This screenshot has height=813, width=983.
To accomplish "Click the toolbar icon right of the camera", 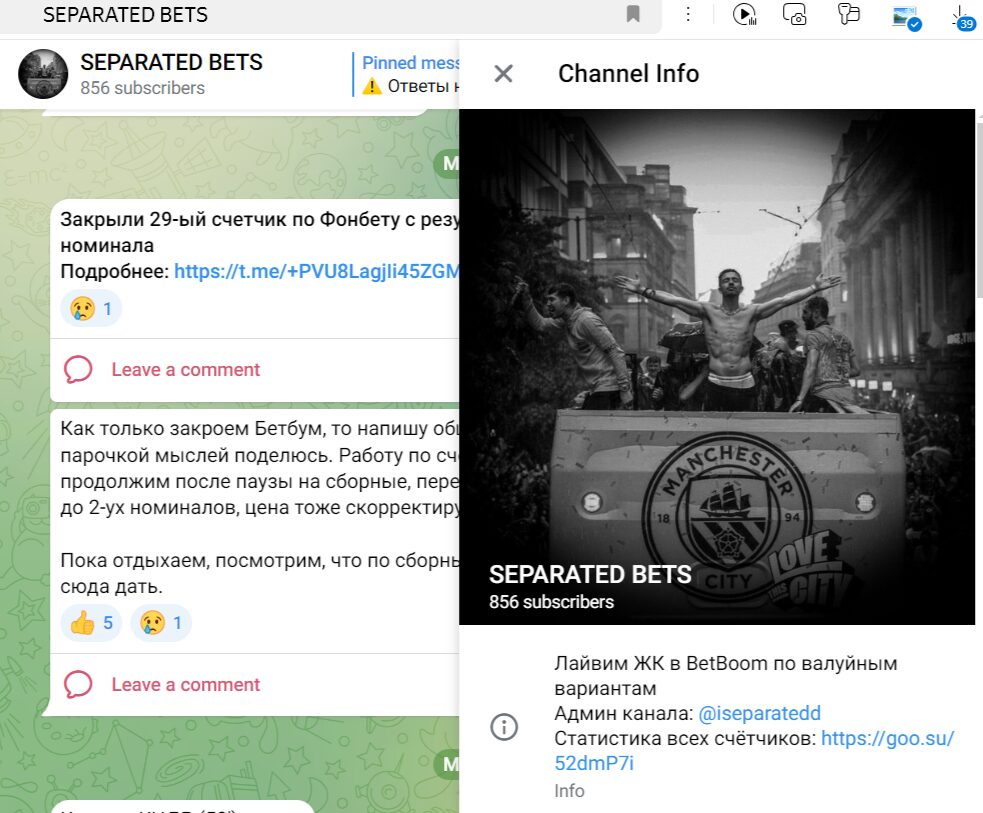I will 848,14.
